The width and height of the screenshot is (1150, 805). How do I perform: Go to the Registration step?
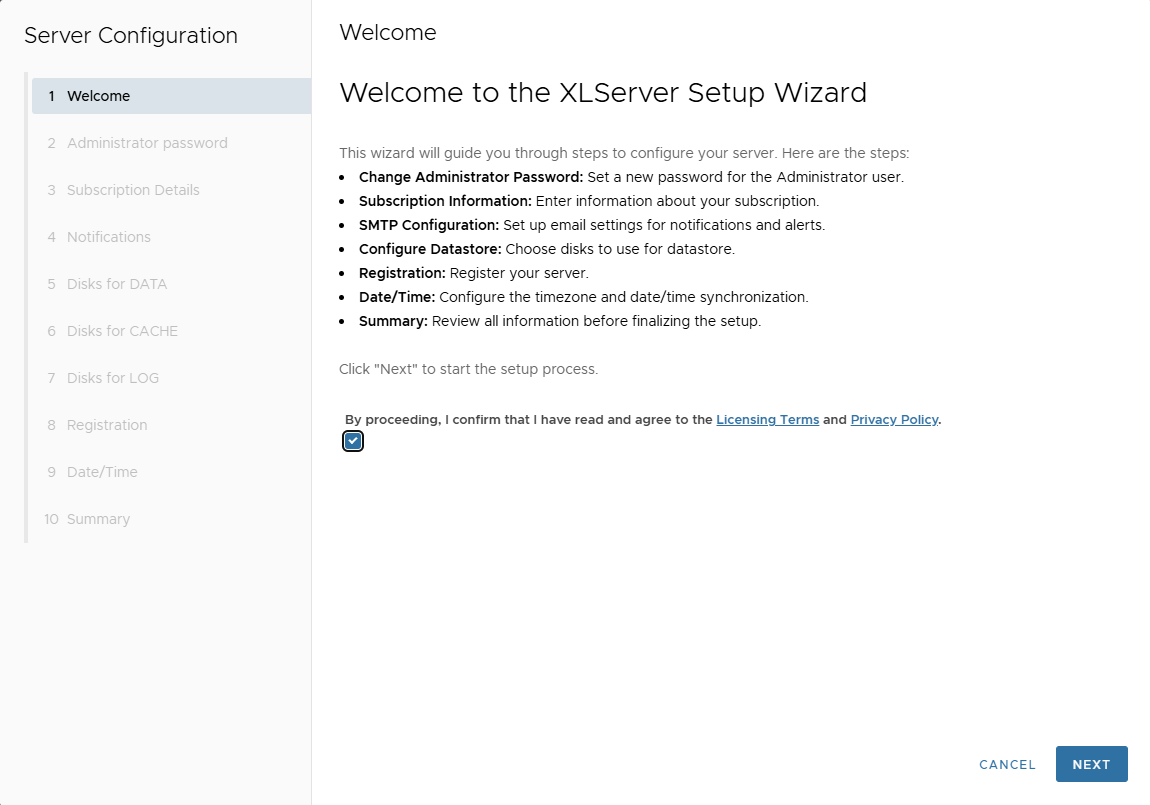(107, 425)
